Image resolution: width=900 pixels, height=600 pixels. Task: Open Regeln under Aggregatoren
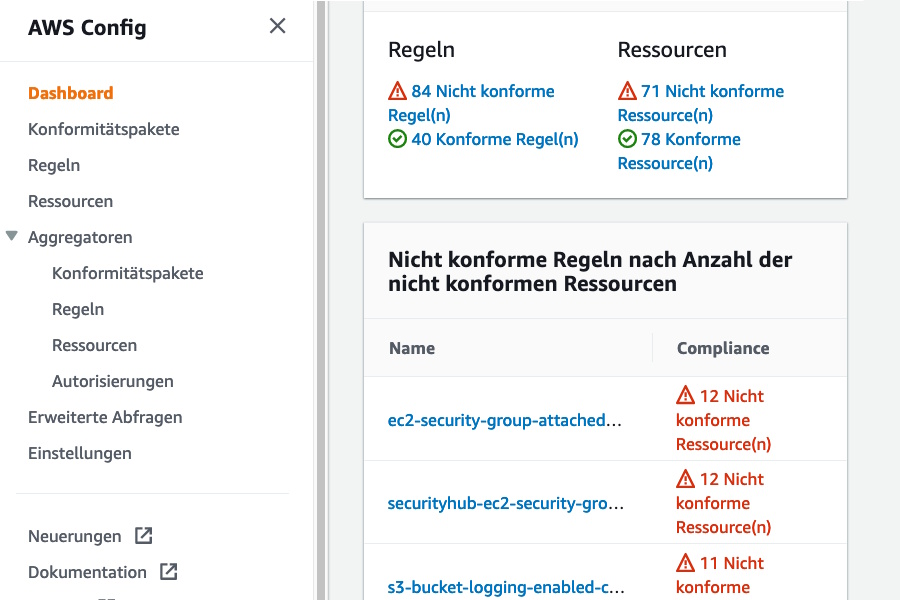(78, 309)
